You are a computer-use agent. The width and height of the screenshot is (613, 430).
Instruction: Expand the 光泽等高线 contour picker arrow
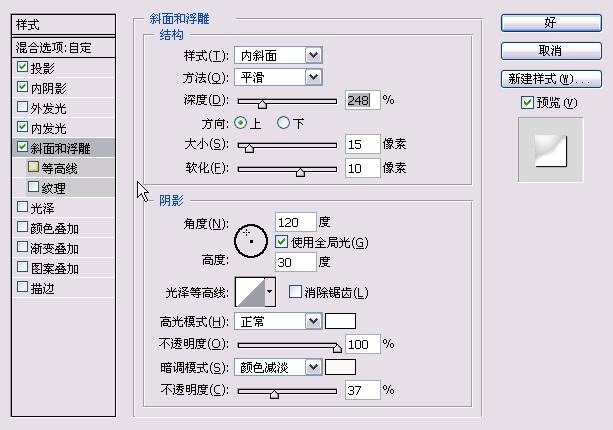click(x=270, y=292)
